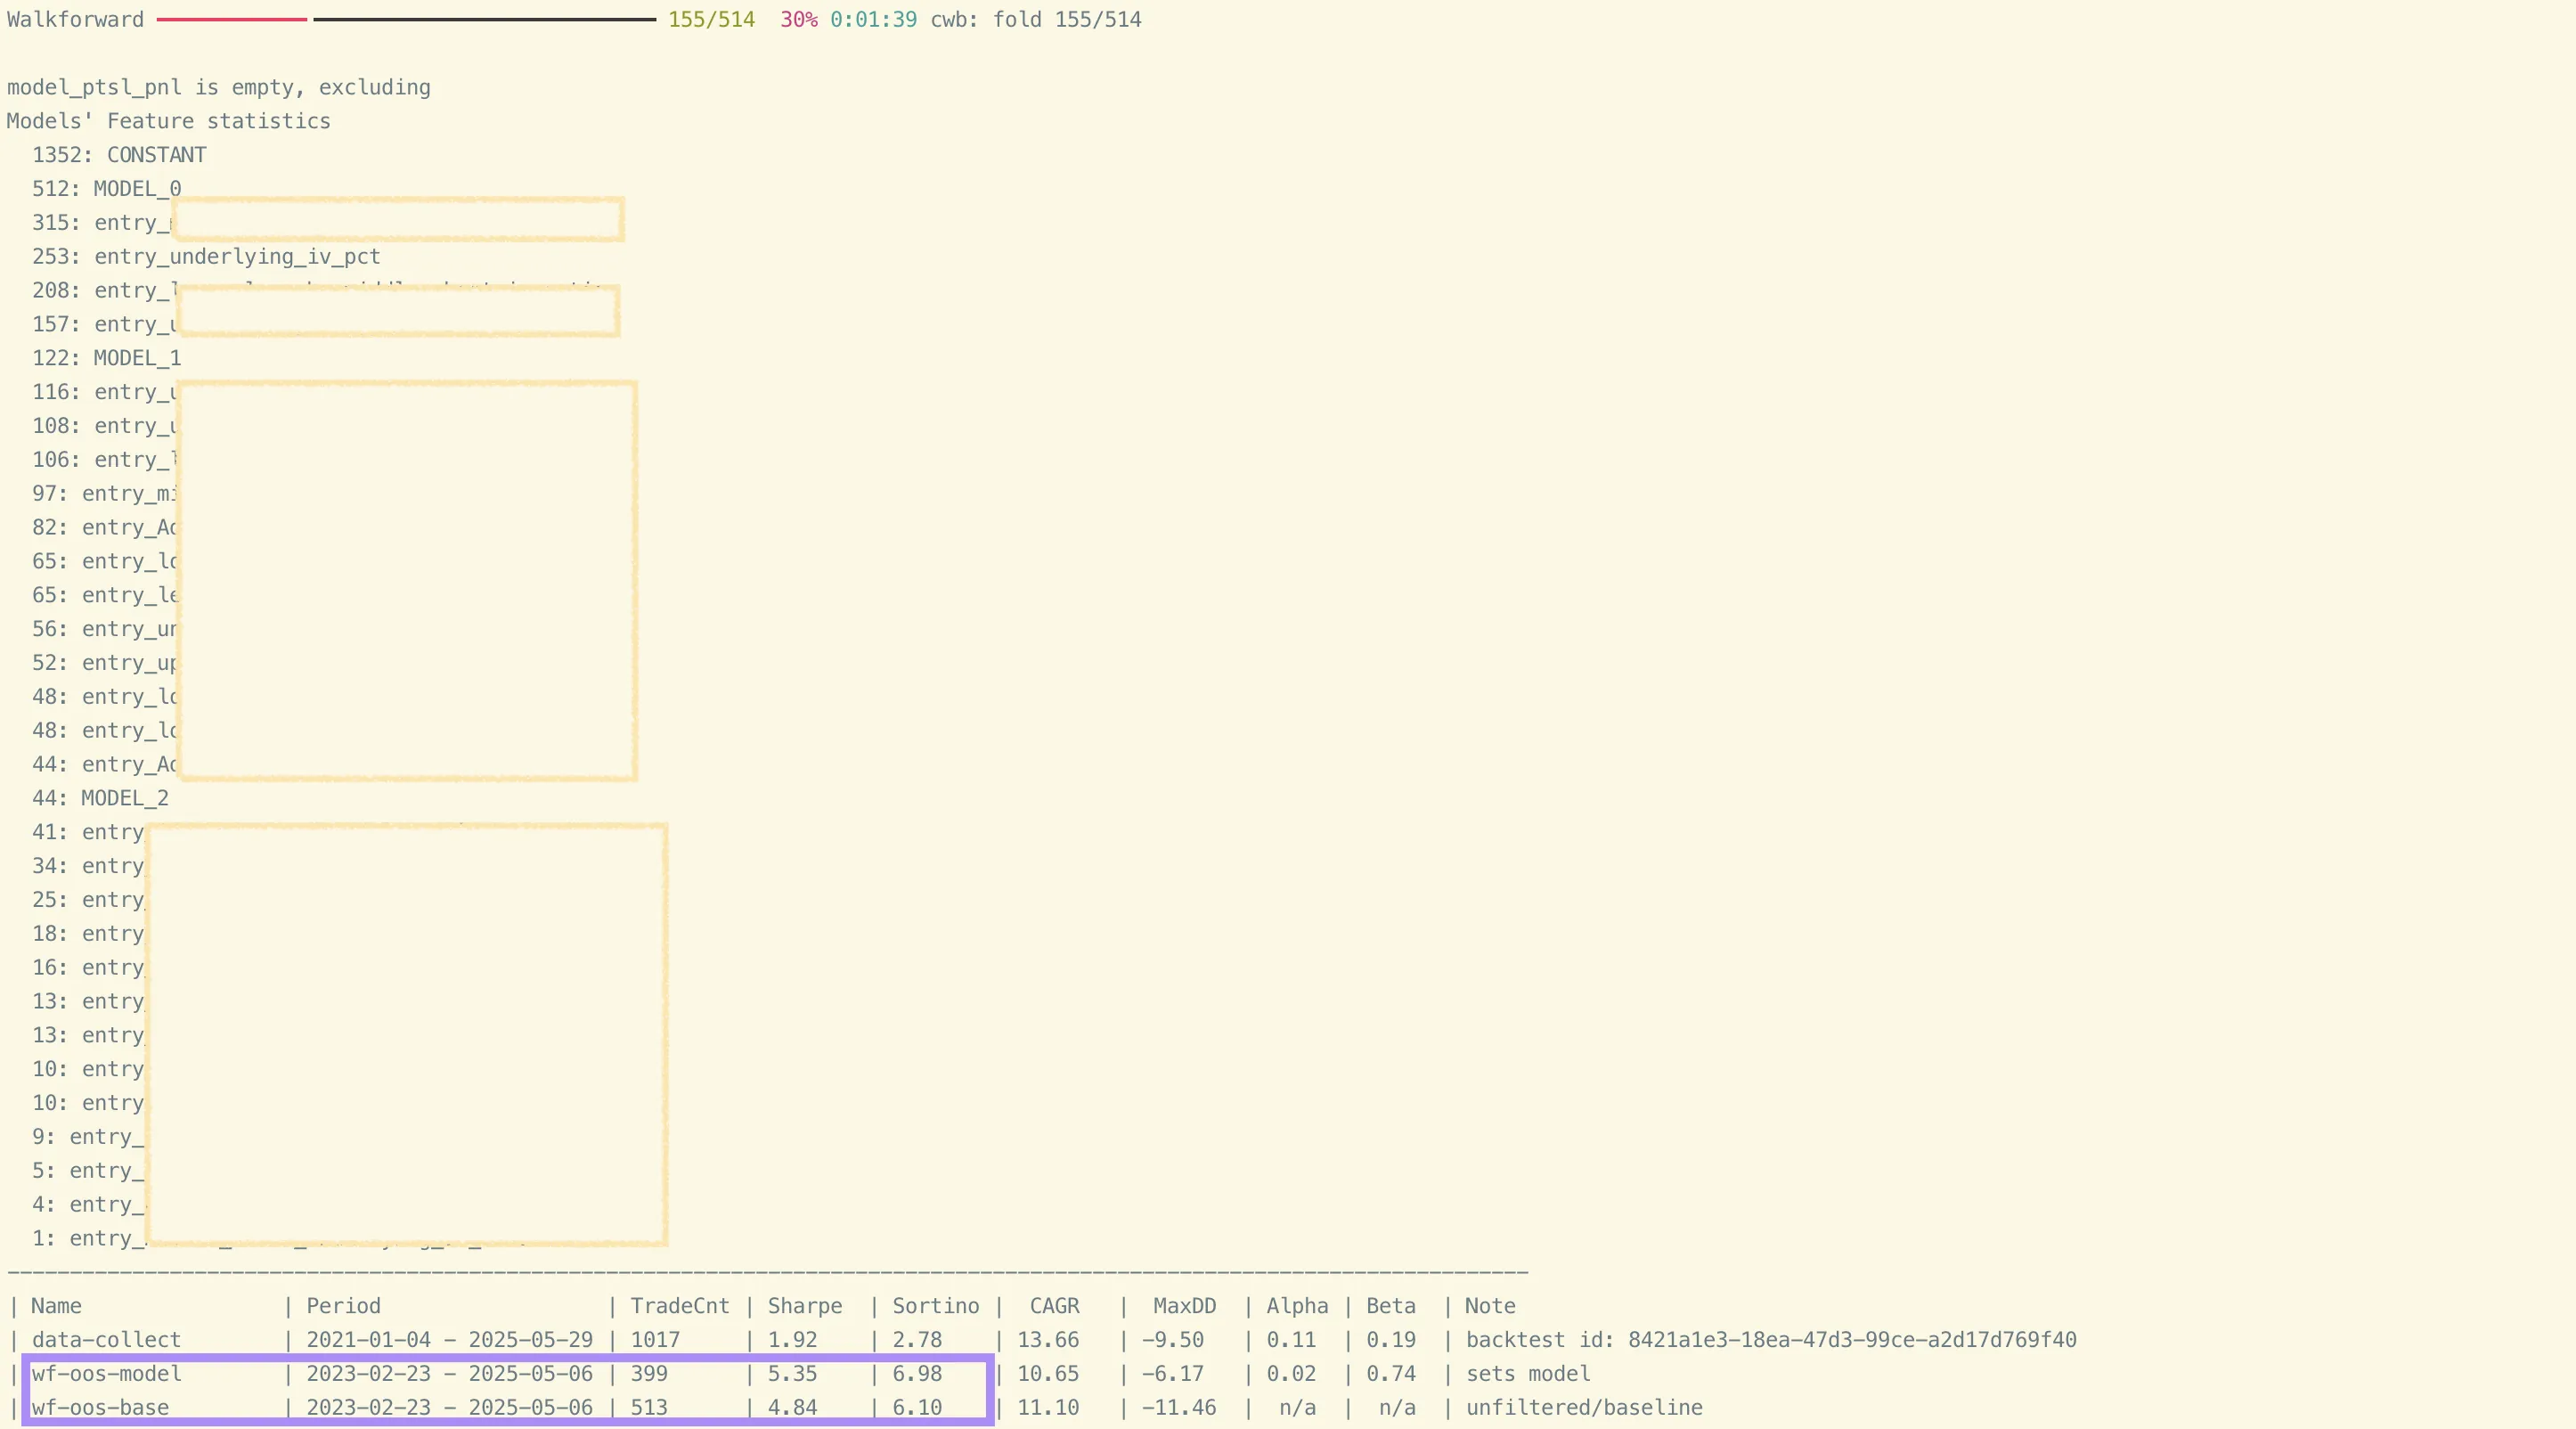Click the wf-oos-base row name
The image size is (2576, 1429).
pos(100,1408)
